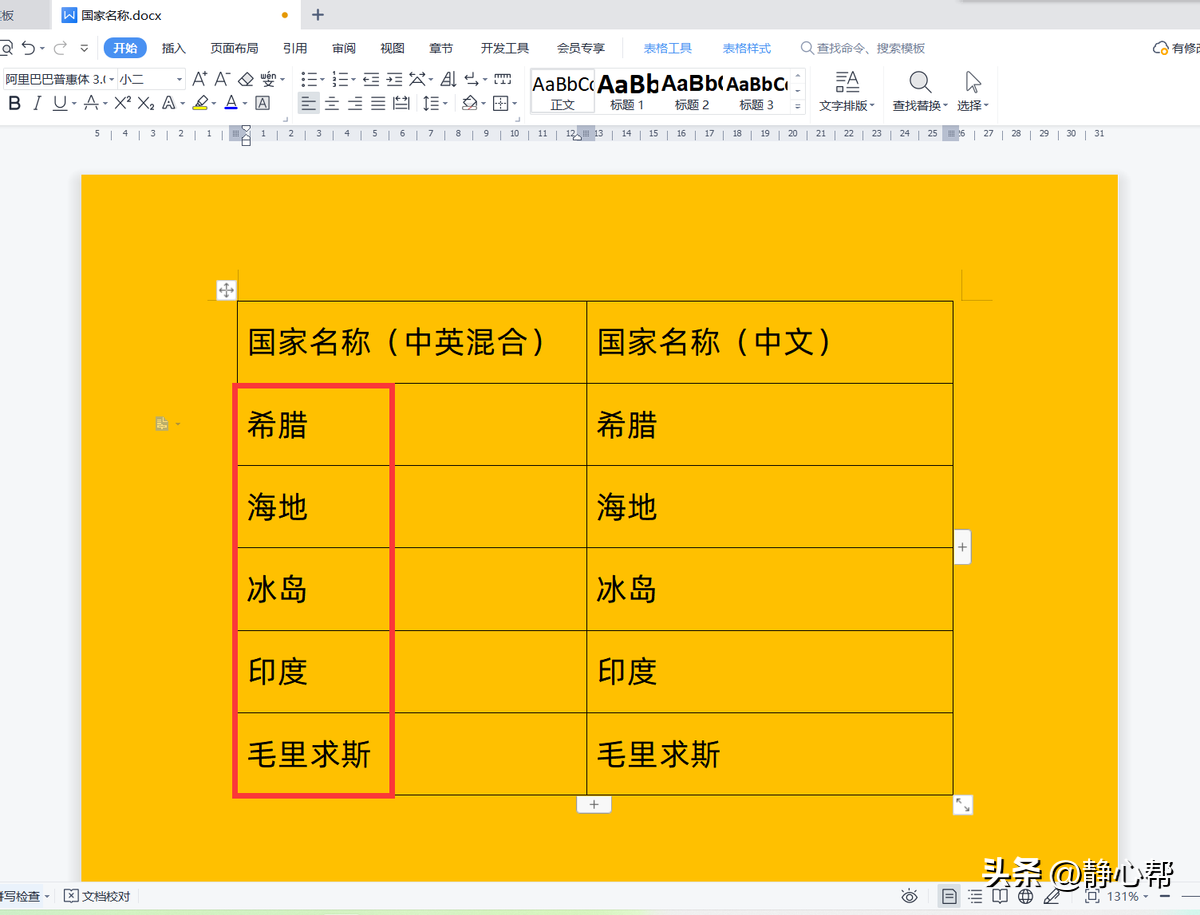Switch to 开始 ribbon tab
Screen dimensions: 1200x915
pyautogui.click(x=125, y=48)
